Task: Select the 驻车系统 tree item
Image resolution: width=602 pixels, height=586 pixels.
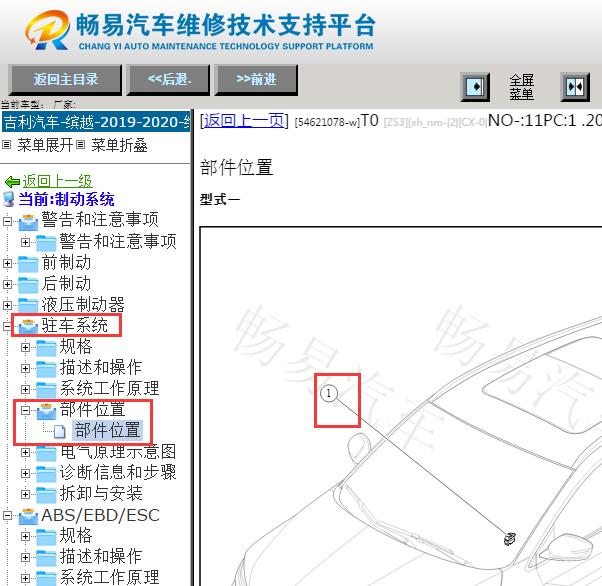Action: [x=74, y=325]
